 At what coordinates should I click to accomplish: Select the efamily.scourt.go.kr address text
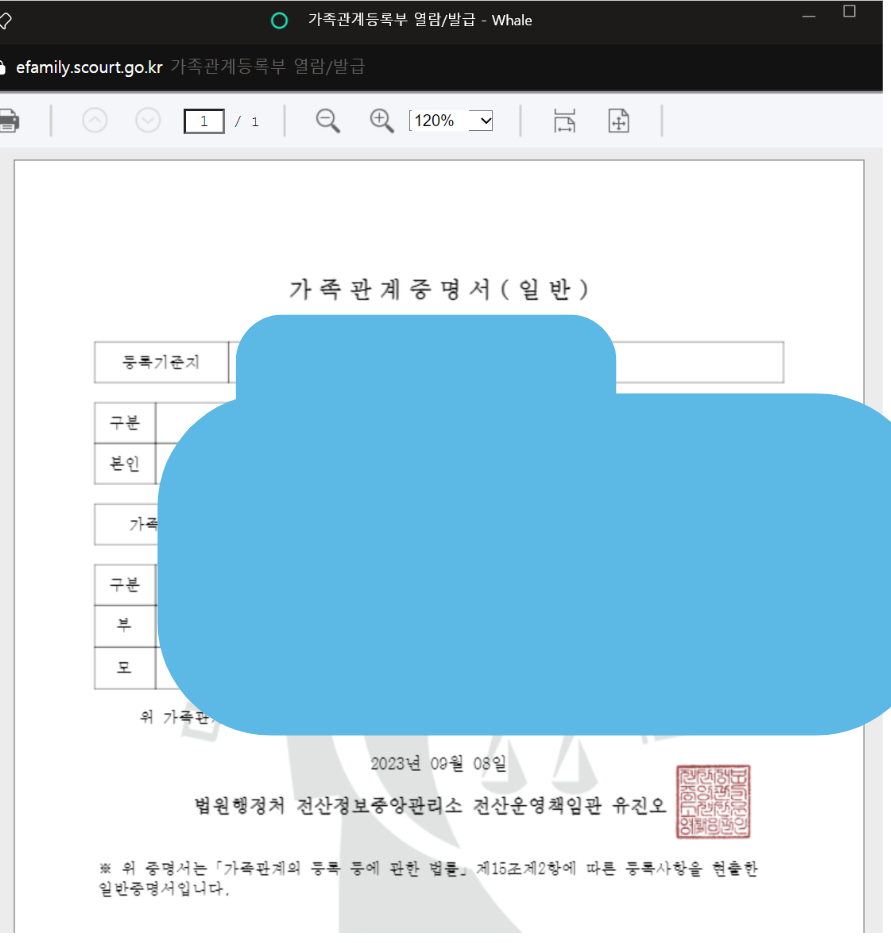click(x=87, y=67)
